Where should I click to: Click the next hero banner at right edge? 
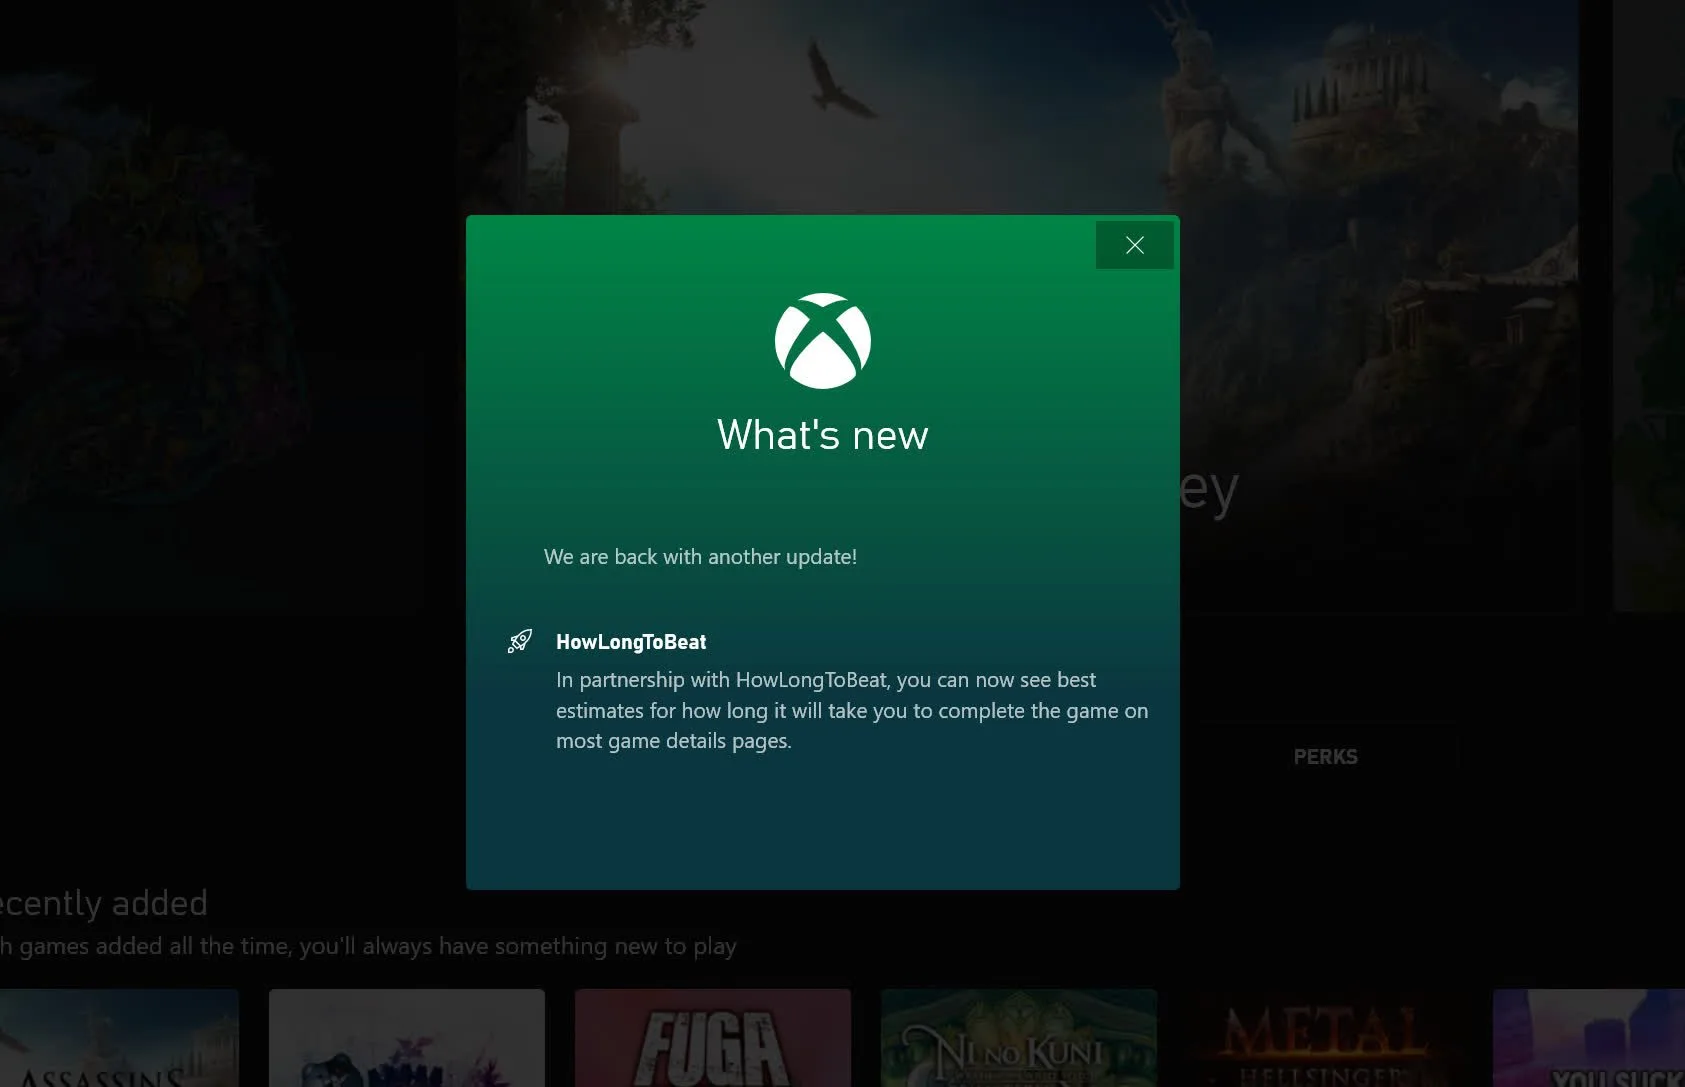[x=1650, y=300]
